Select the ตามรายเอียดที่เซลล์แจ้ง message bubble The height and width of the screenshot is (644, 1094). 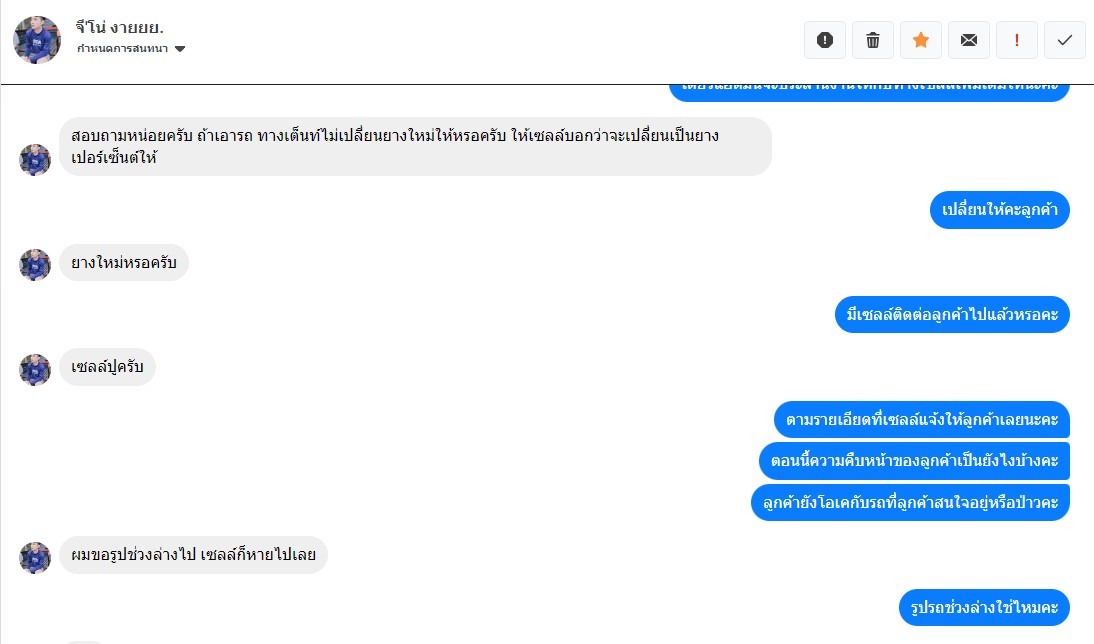922,419
